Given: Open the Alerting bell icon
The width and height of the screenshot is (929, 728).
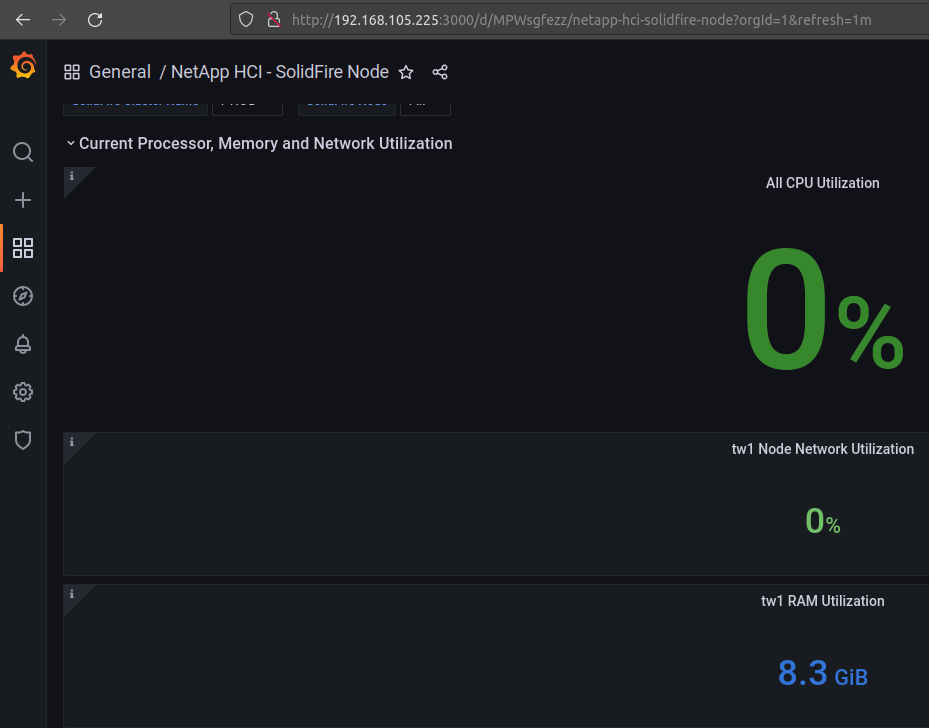Looking at the screenshot, I should click(23, 344).
